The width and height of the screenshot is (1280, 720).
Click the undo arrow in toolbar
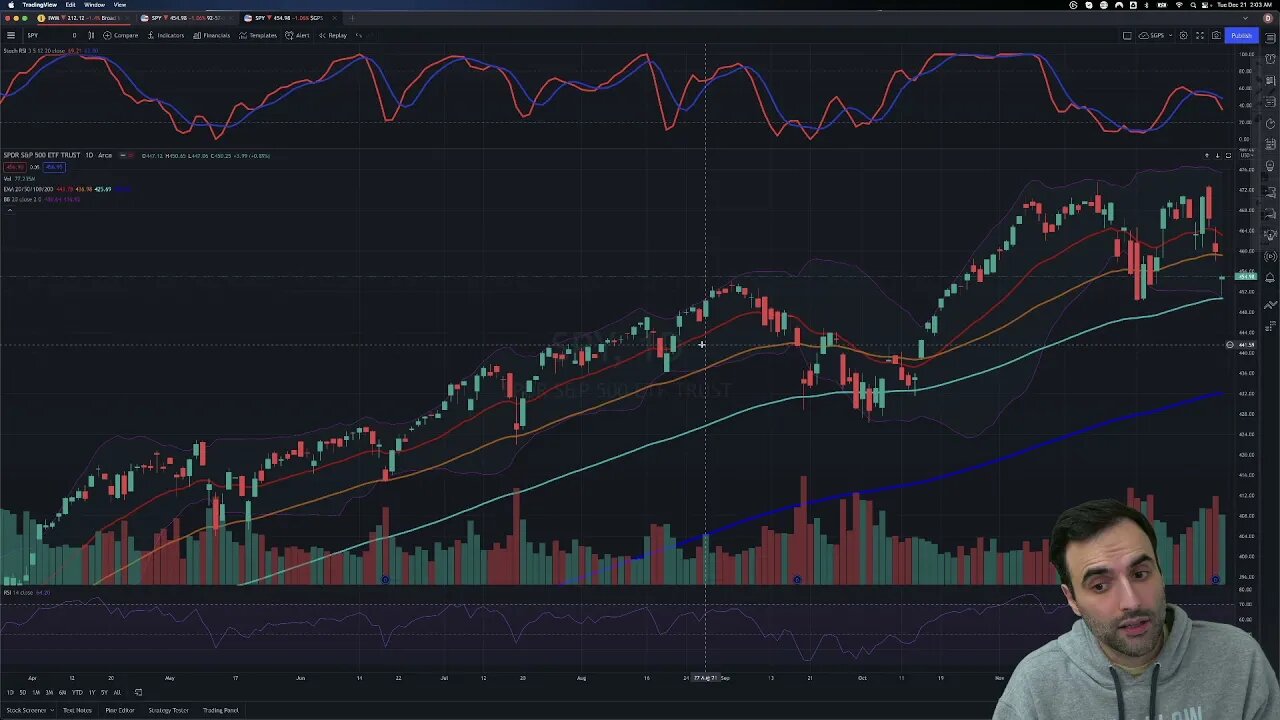[x=358, y=35]
